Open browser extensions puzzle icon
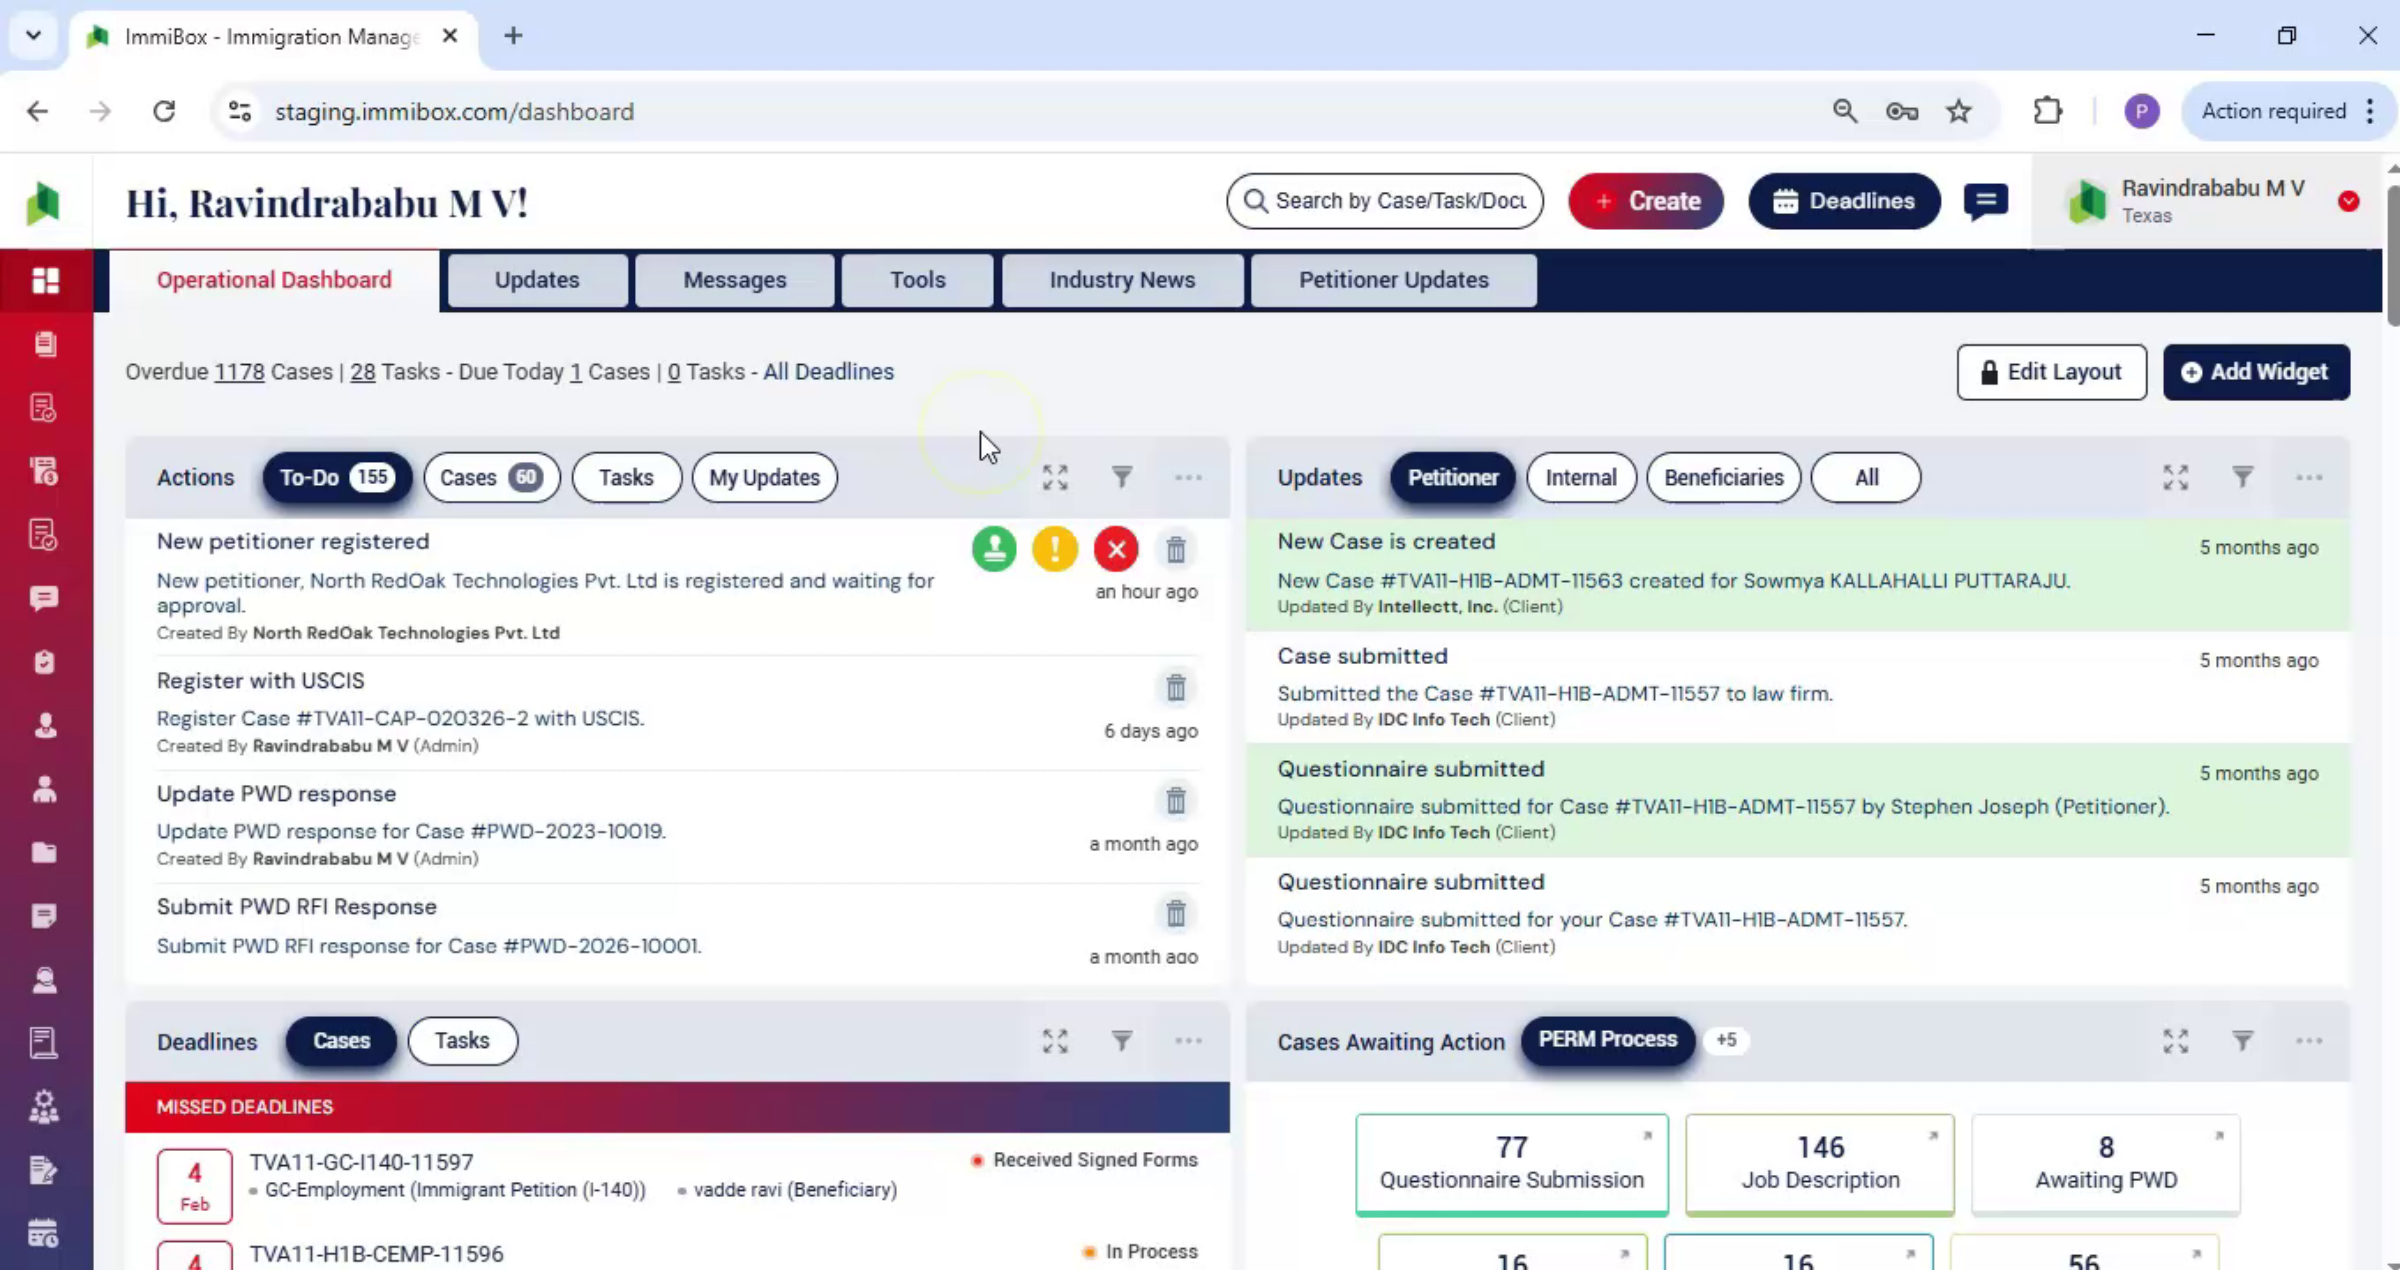Viewport: 2400px width, 1270px height. coord(2047,111)
